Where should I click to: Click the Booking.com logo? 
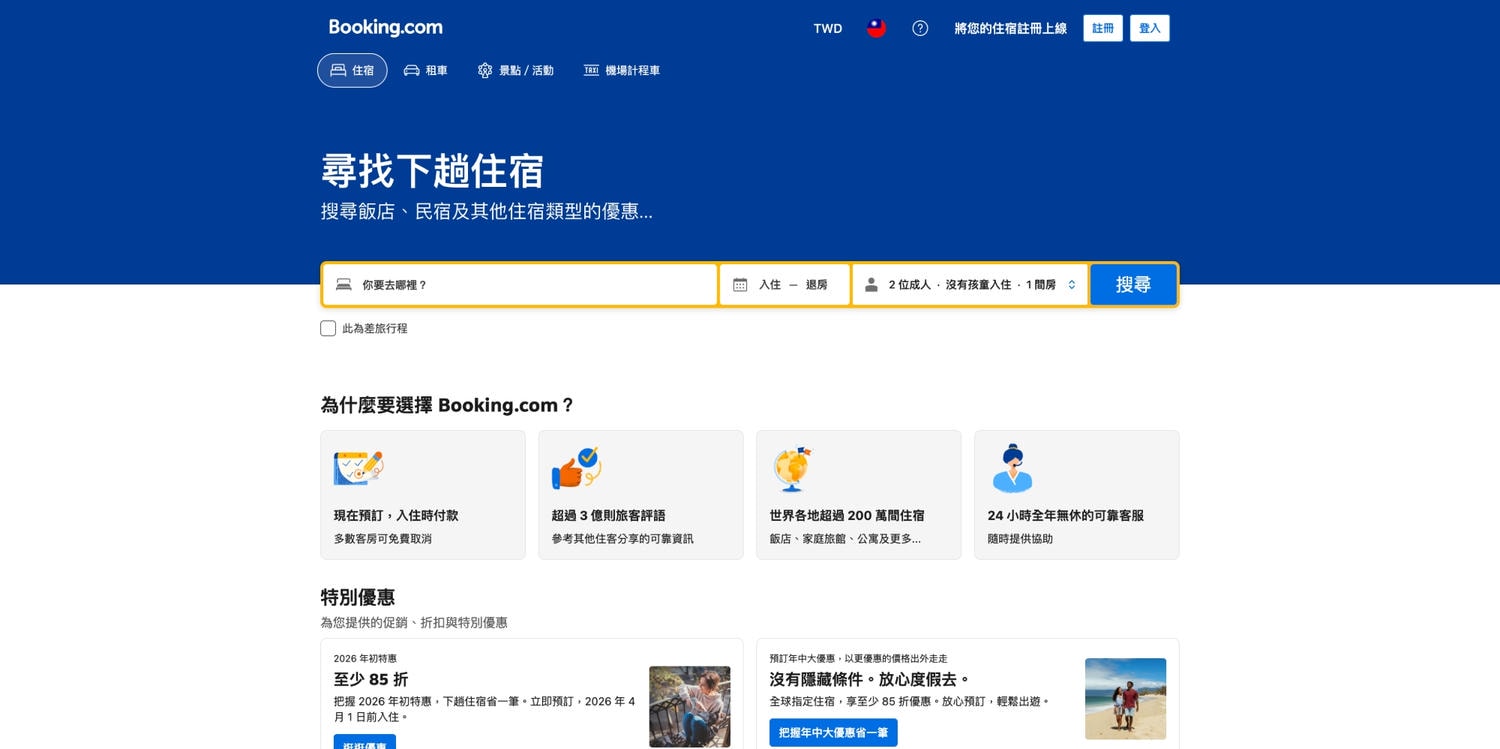coord(385,28)
